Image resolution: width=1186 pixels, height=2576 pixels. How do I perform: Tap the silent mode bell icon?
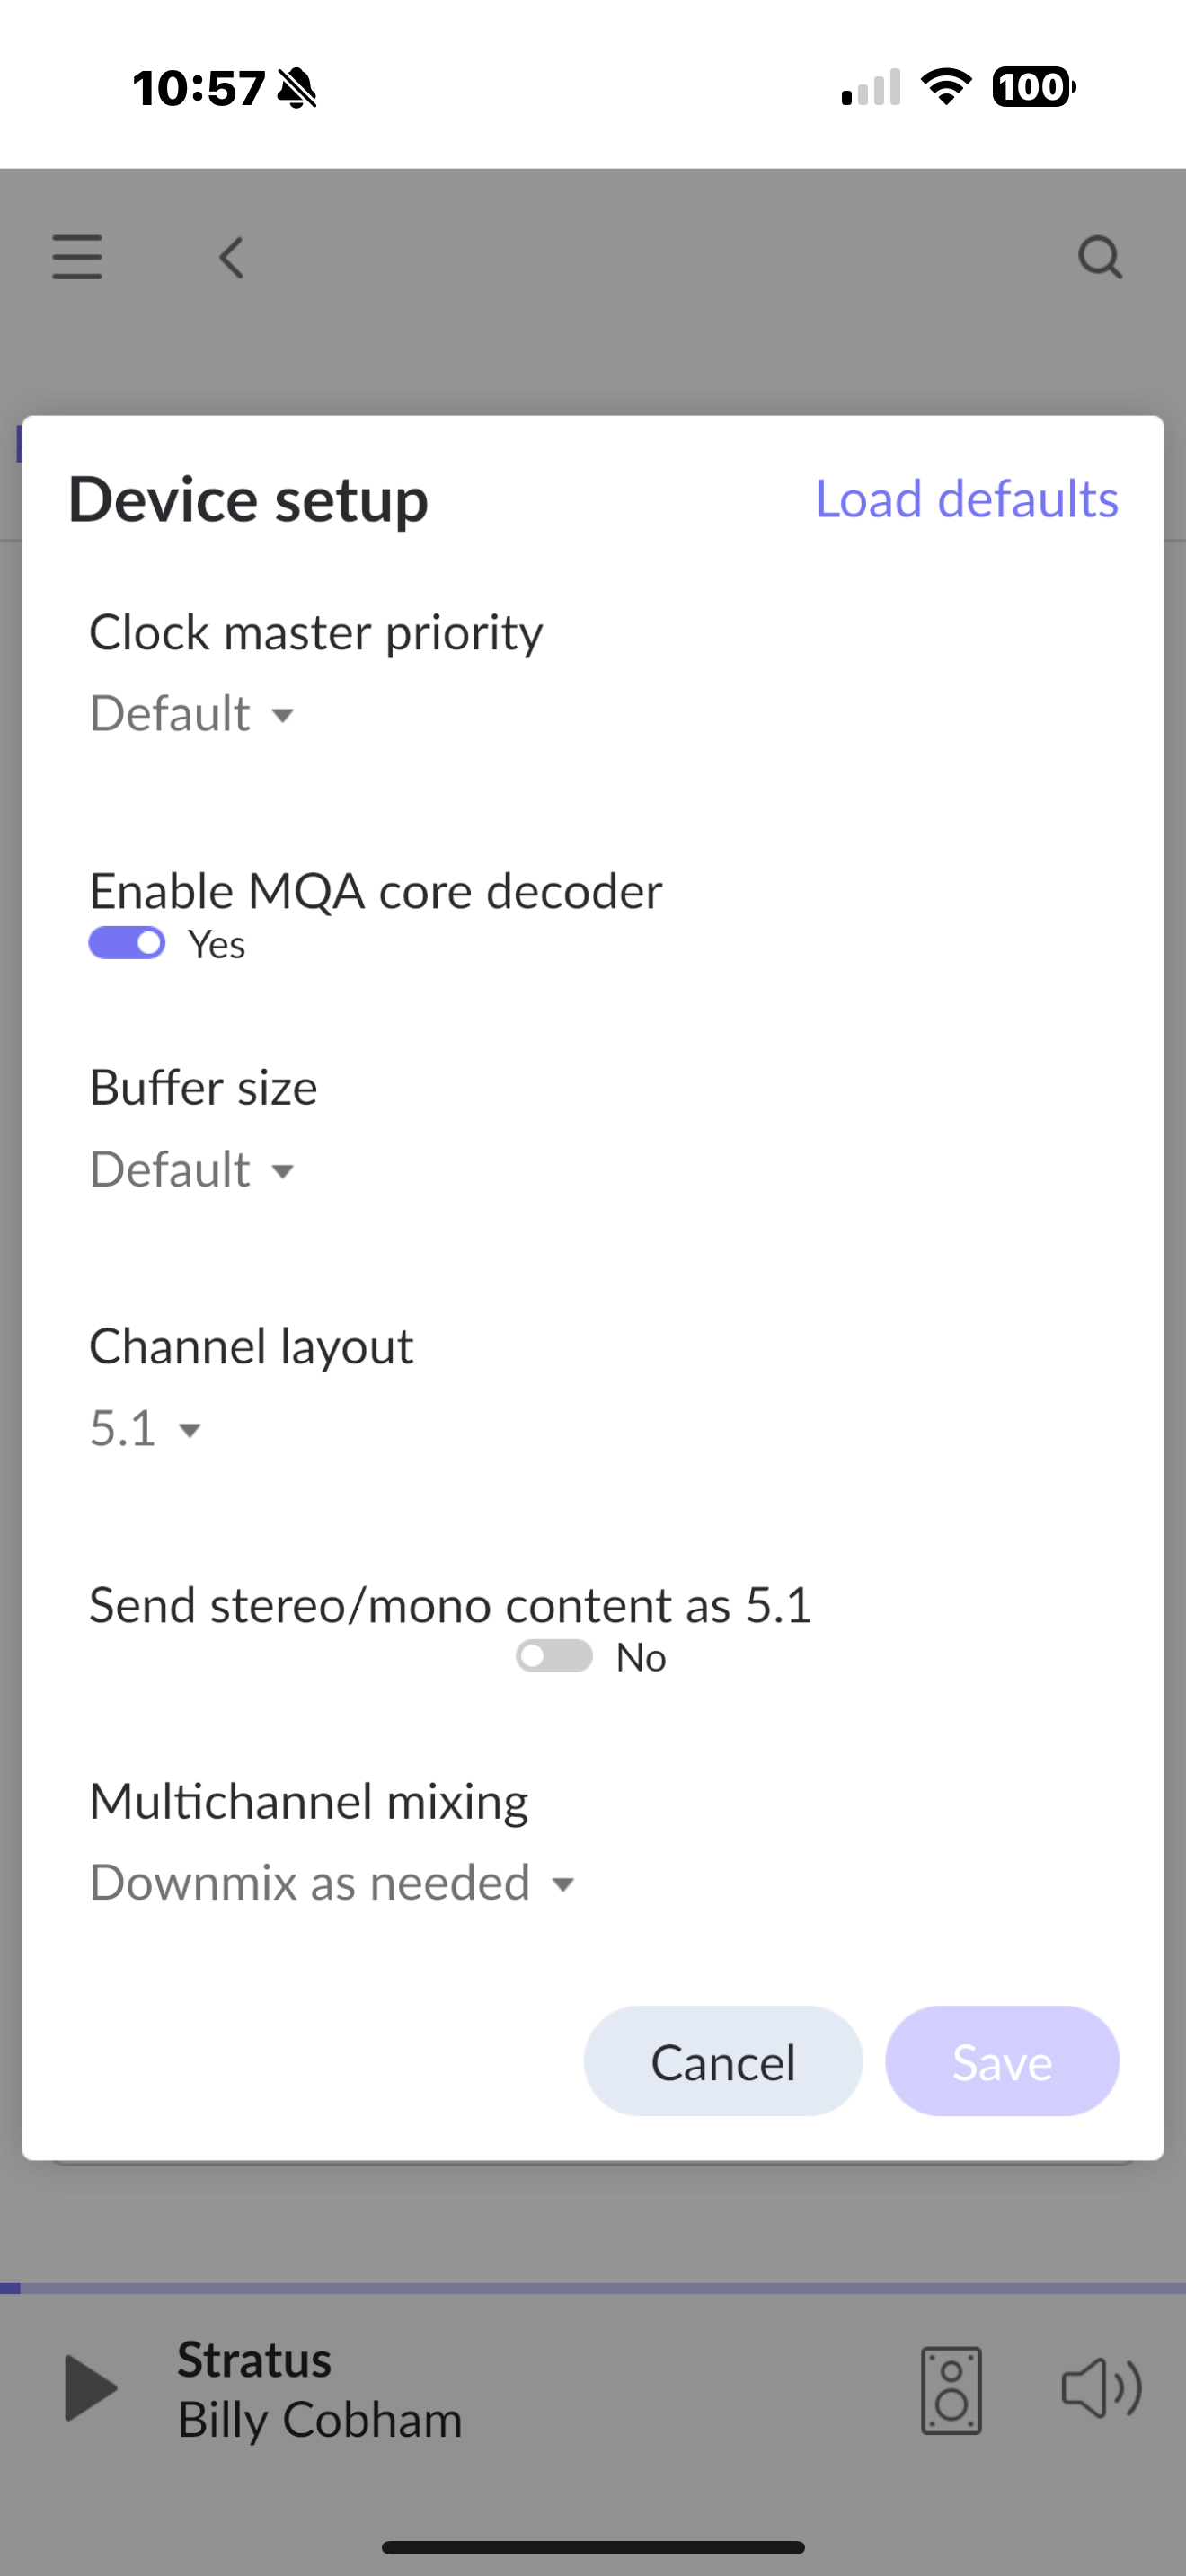pyautogui.click(x=297, y=88)
